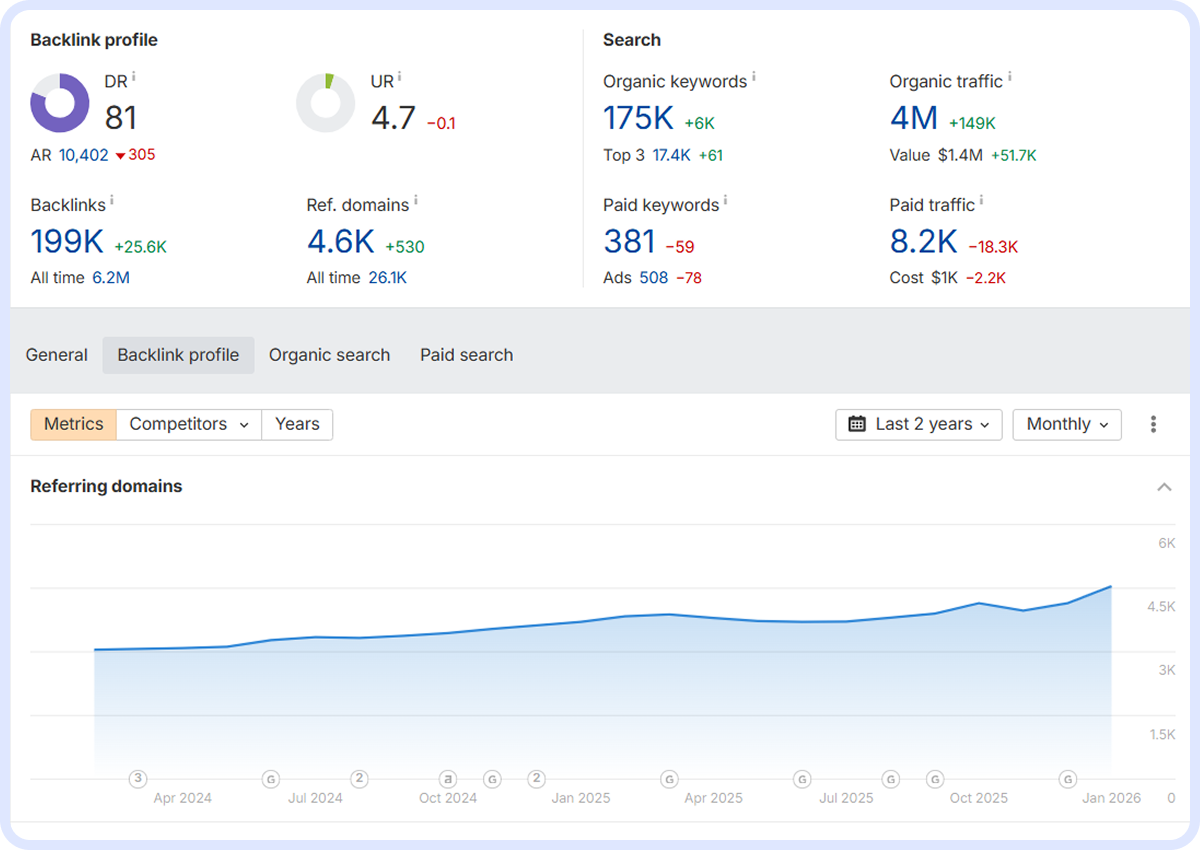Switch chart to Years view
The image size is (1200, 850).
297,424
